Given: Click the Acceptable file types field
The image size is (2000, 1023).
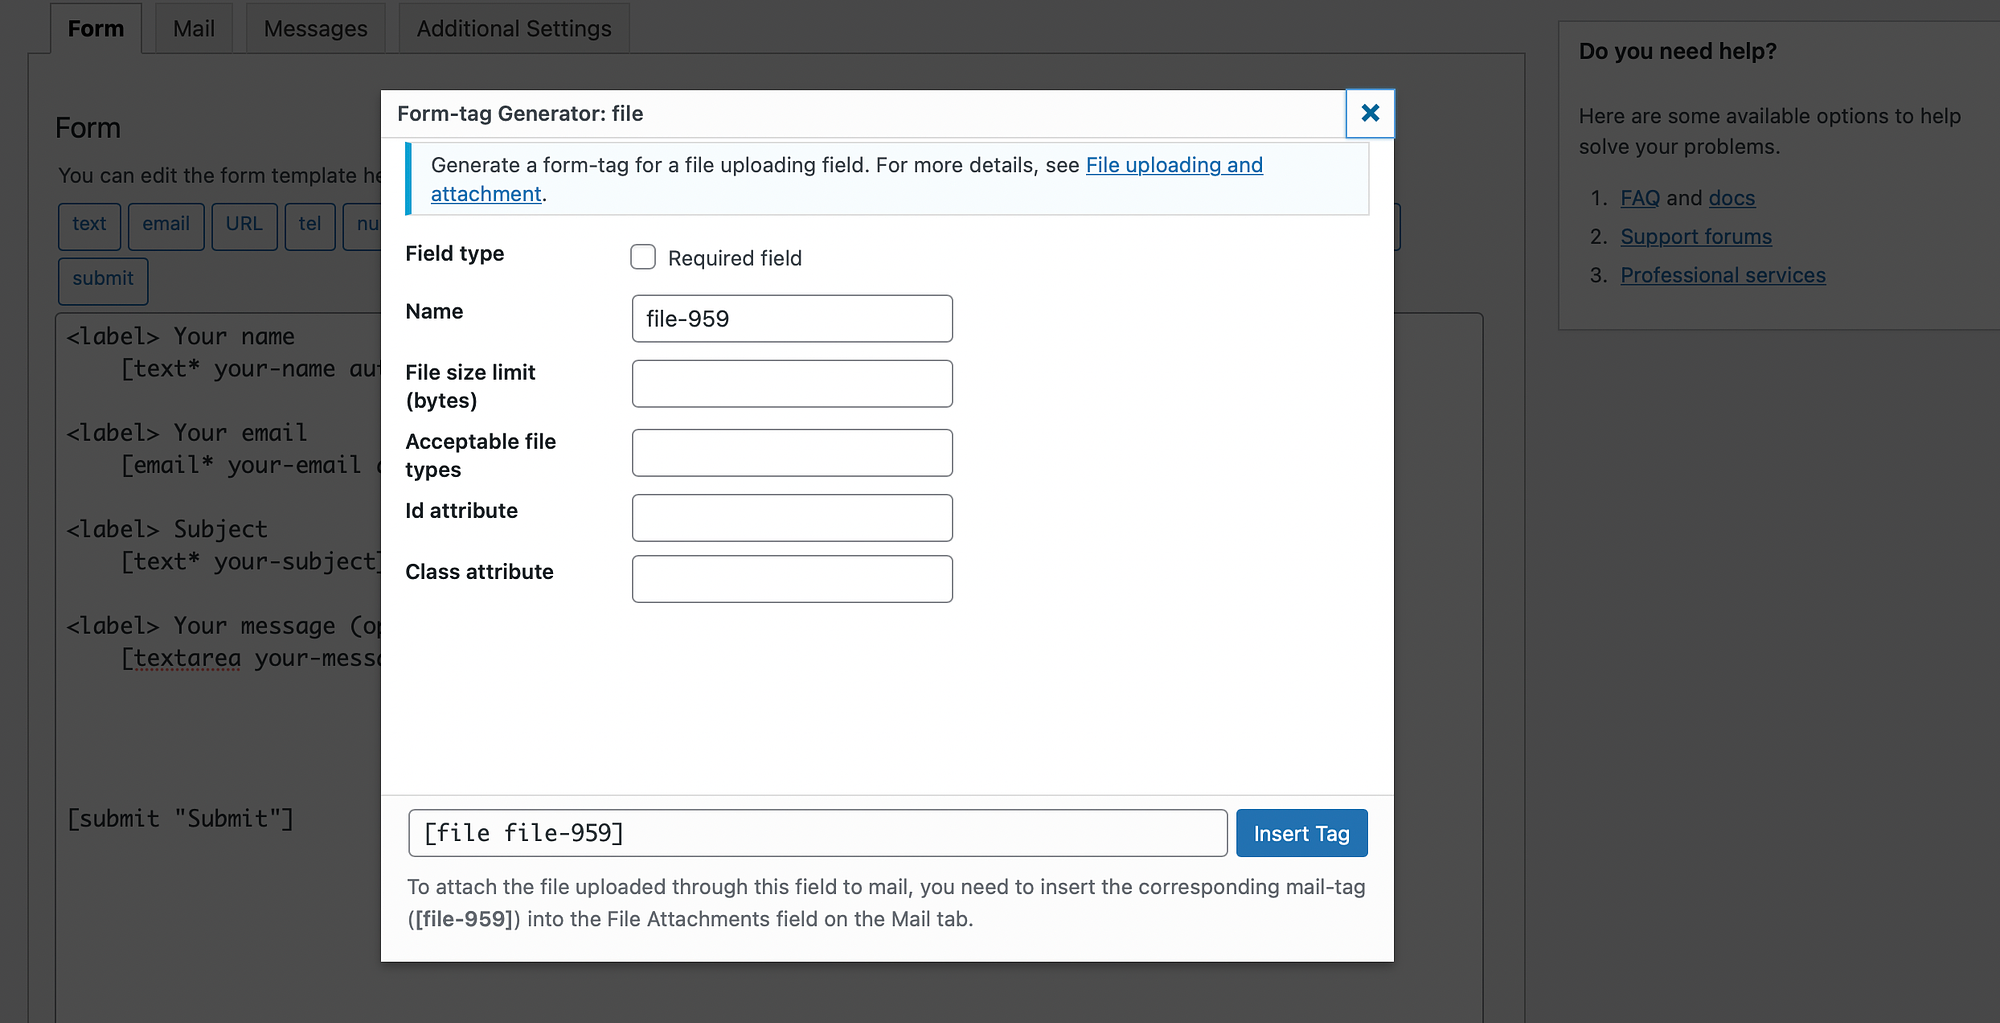Looking at the screenshot, I should 792,453.
